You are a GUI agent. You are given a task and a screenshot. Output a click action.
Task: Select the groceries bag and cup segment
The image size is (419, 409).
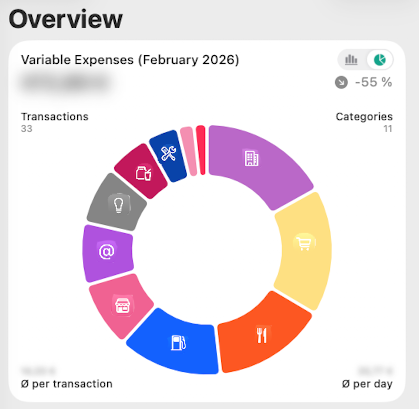(143, 173)
